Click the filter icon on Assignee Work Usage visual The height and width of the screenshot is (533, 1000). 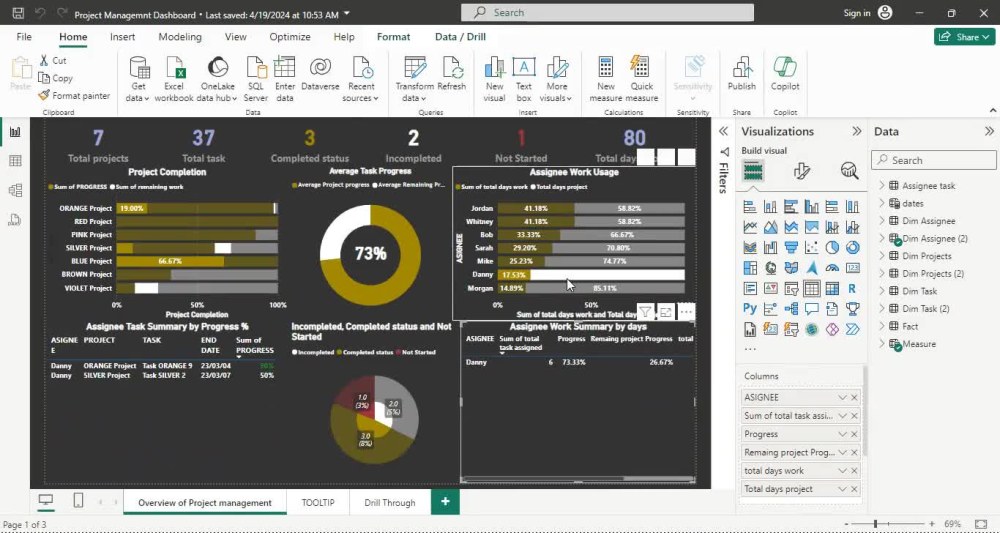point(645,312)
